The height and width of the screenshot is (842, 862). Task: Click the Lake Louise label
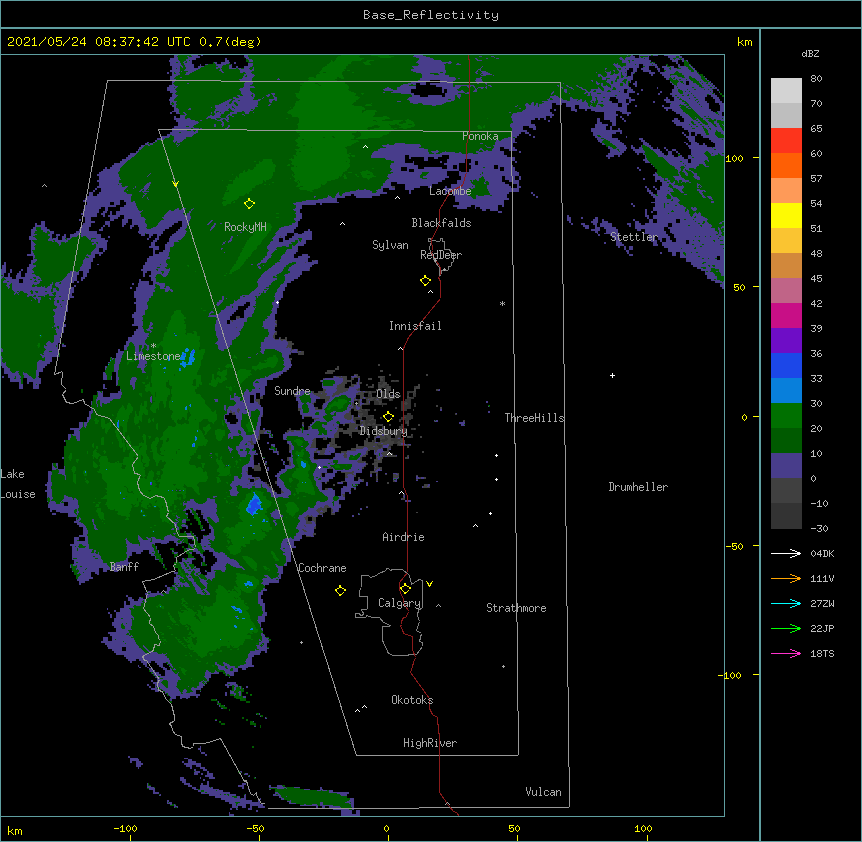pos(18,484)
